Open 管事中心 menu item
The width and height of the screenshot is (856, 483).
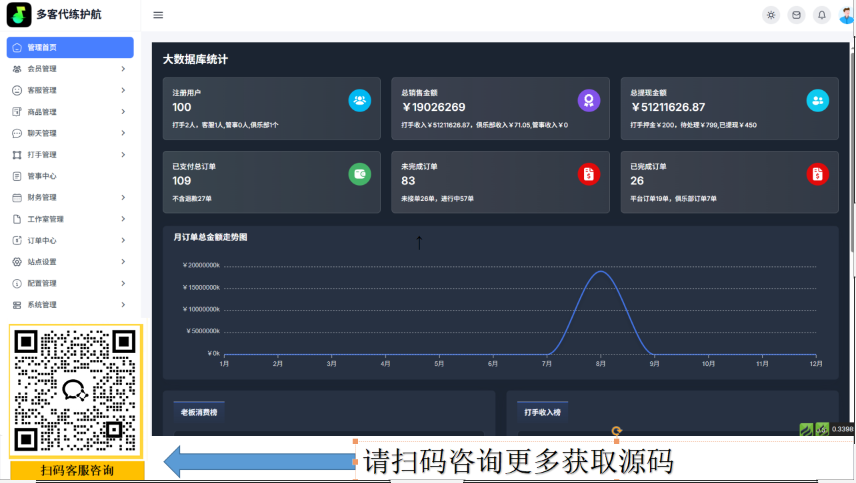click(70, 176)
